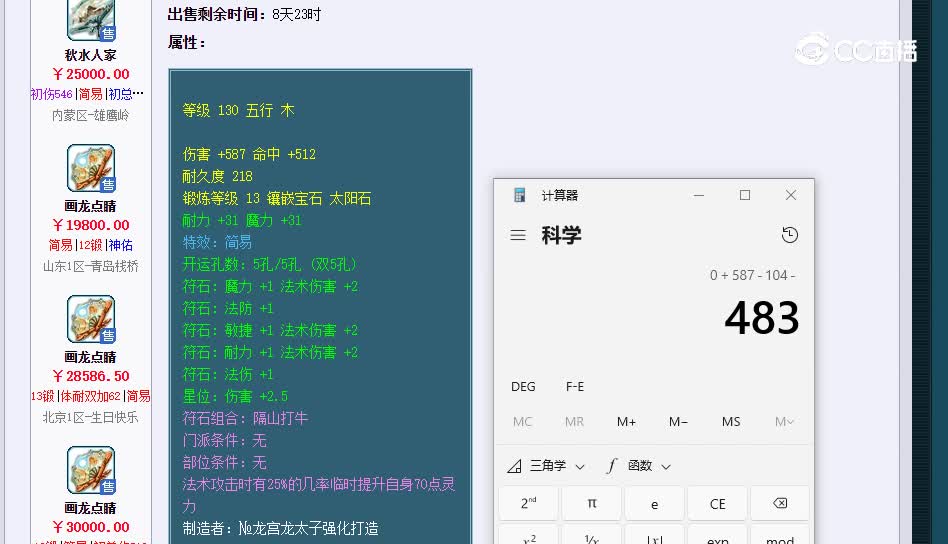Click the 内蒙区-雄鹰岭 server text
Image resolution: width=948 pixels, height=544 pixels.
90,115
